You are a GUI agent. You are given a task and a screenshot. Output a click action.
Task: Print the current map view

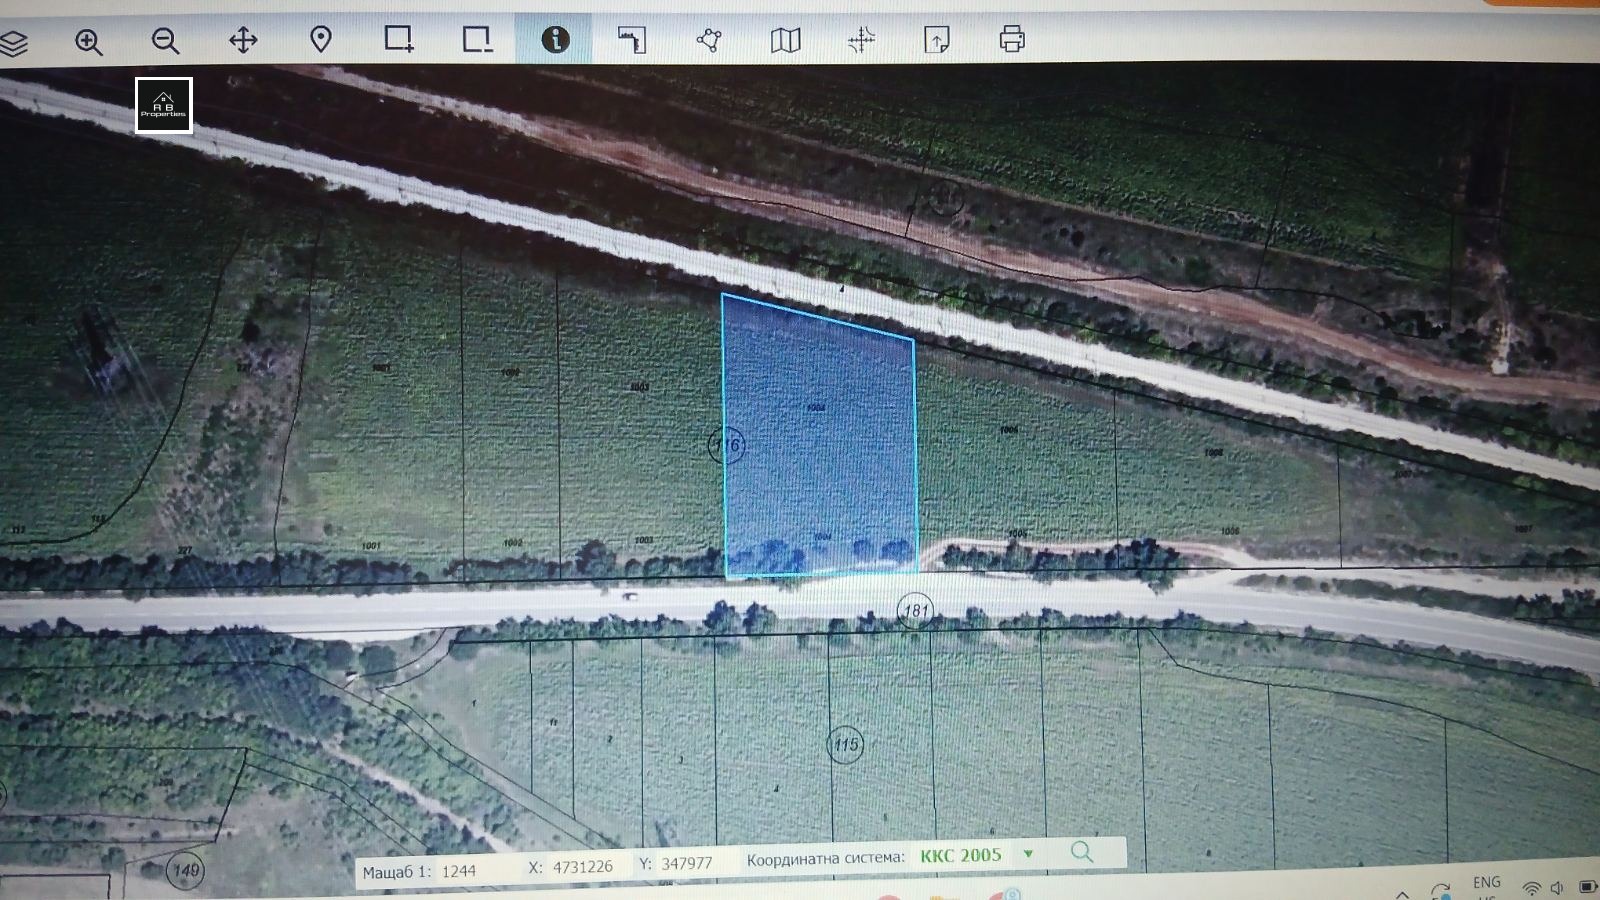point(1012,39)
